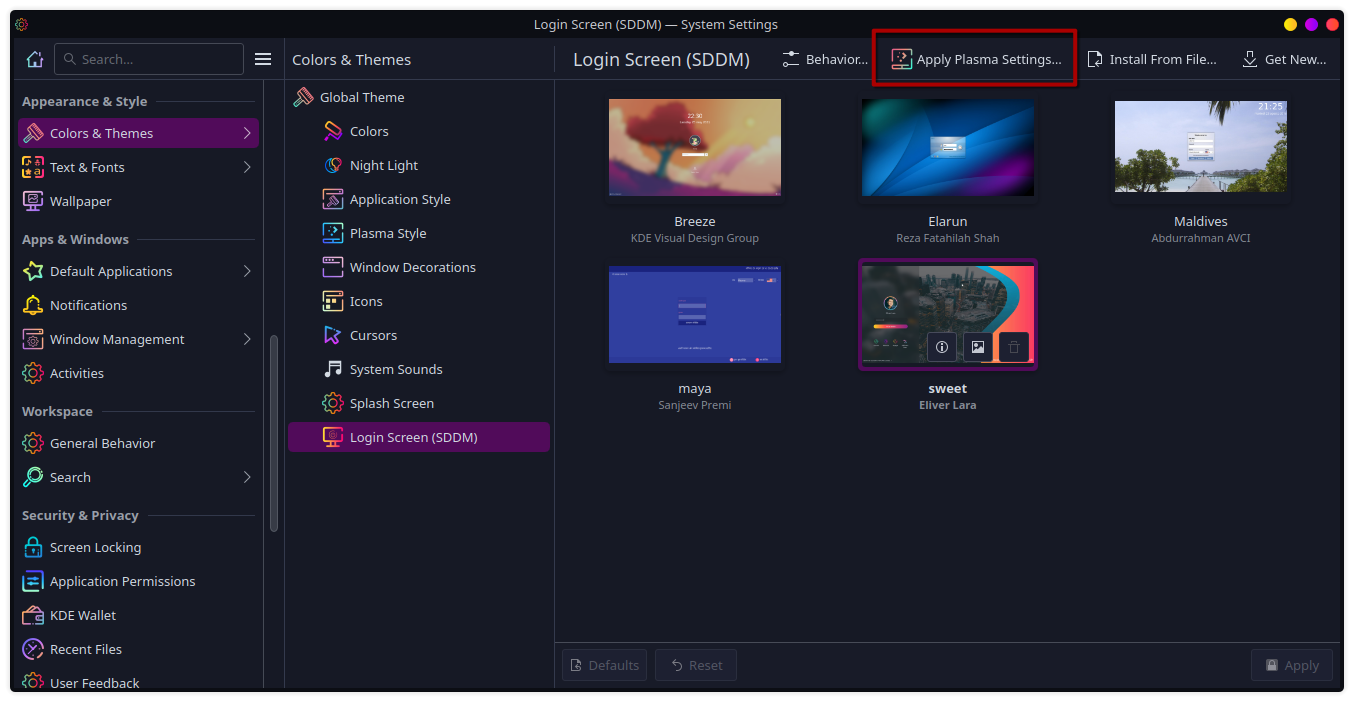Click the Default Applications star icon

[33, 271]
